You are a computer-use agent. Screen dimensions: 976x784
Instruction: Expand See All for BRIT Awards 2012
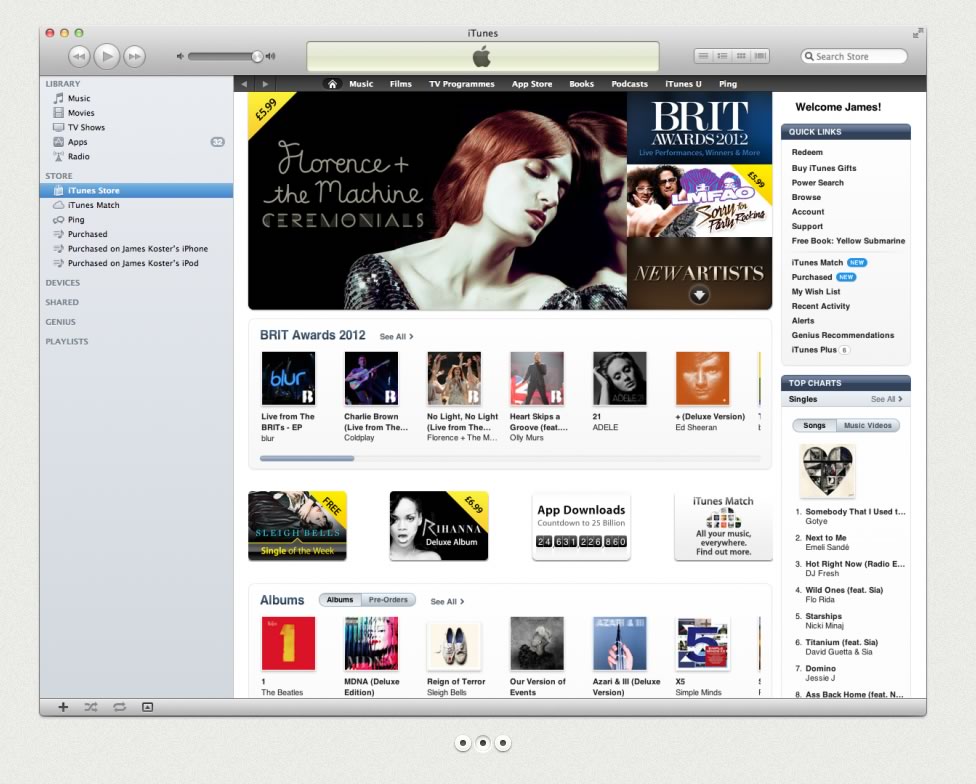[396, 337]
